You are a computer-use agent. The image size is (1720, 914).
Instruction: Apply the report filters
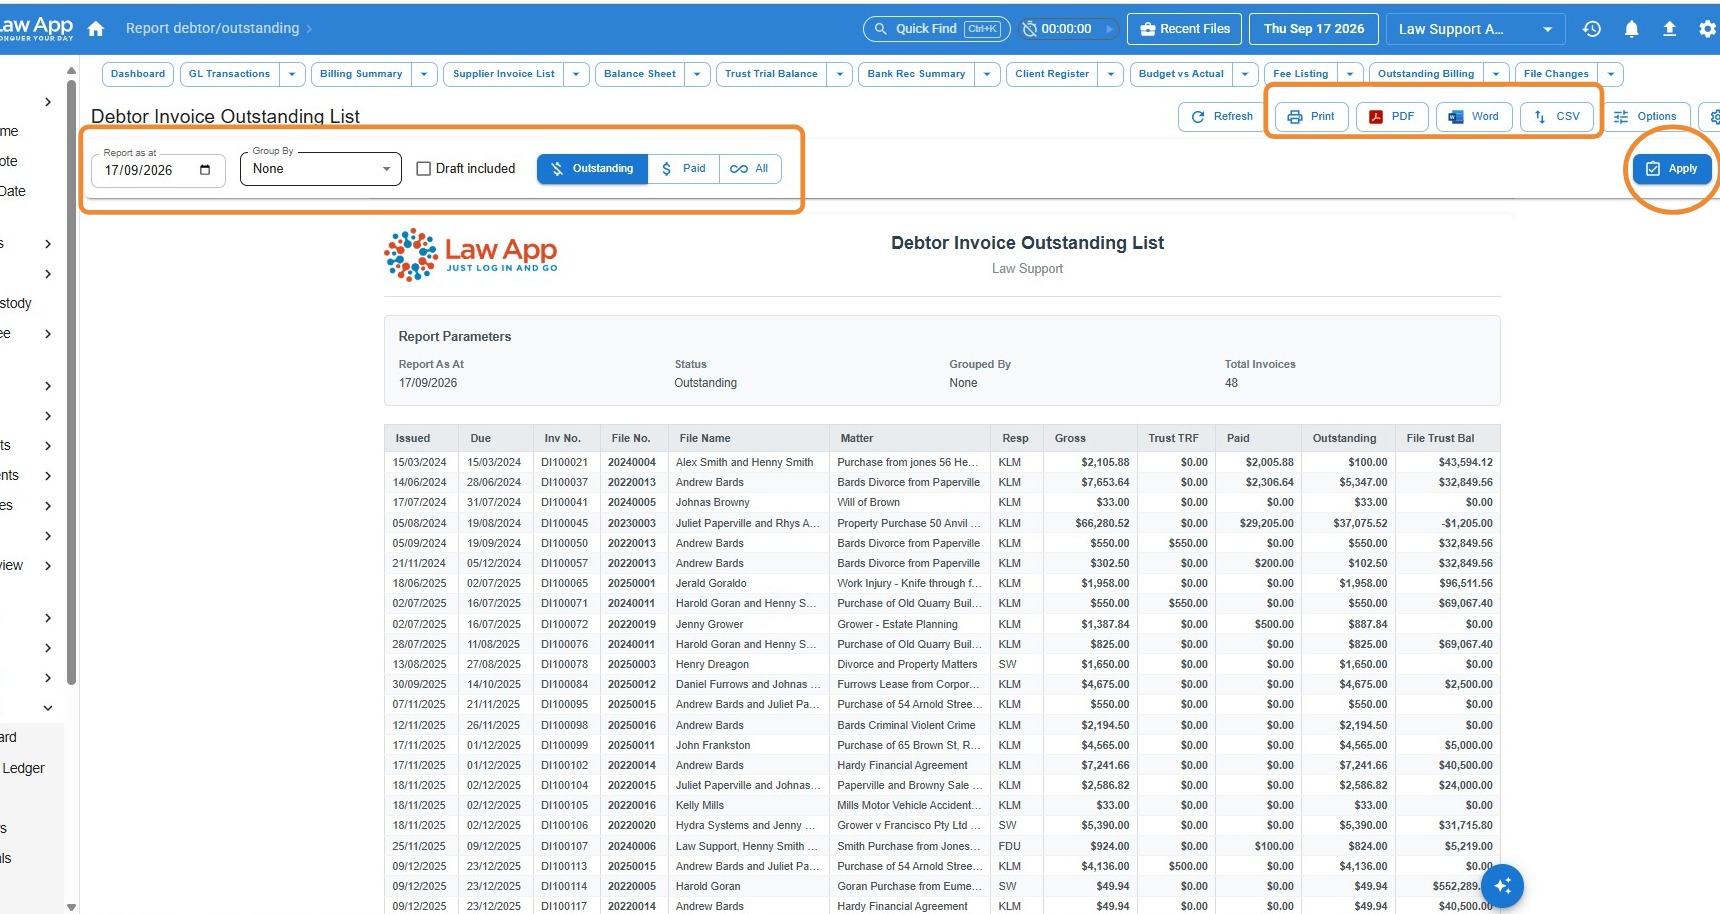coord(1672,169)
